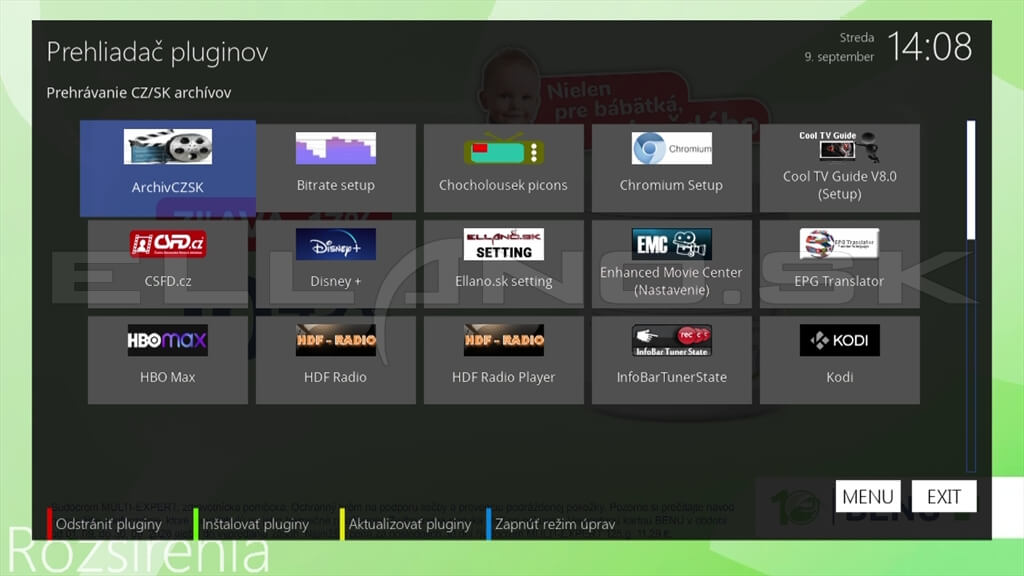Viewport: 1024px width, 576px height.
Task: Launch the Kodi logo icon
Action: click(839, 340)
